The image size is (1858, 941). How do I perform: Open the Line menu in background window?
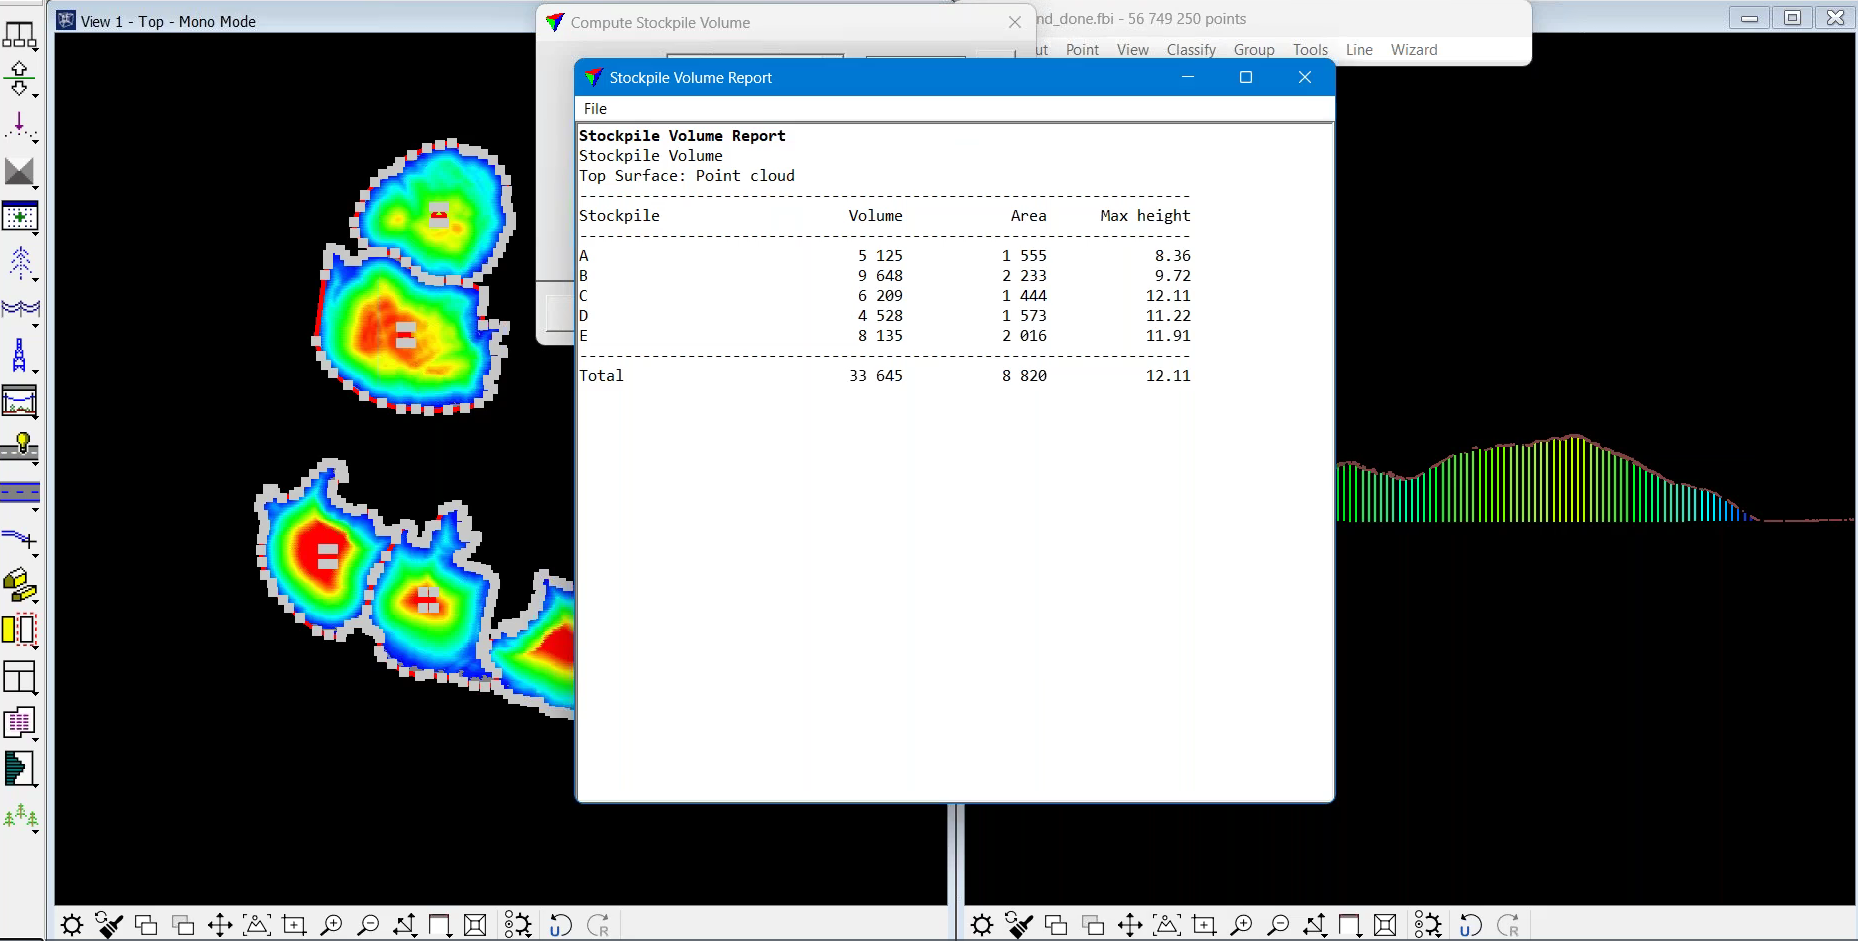(1359, 50)
